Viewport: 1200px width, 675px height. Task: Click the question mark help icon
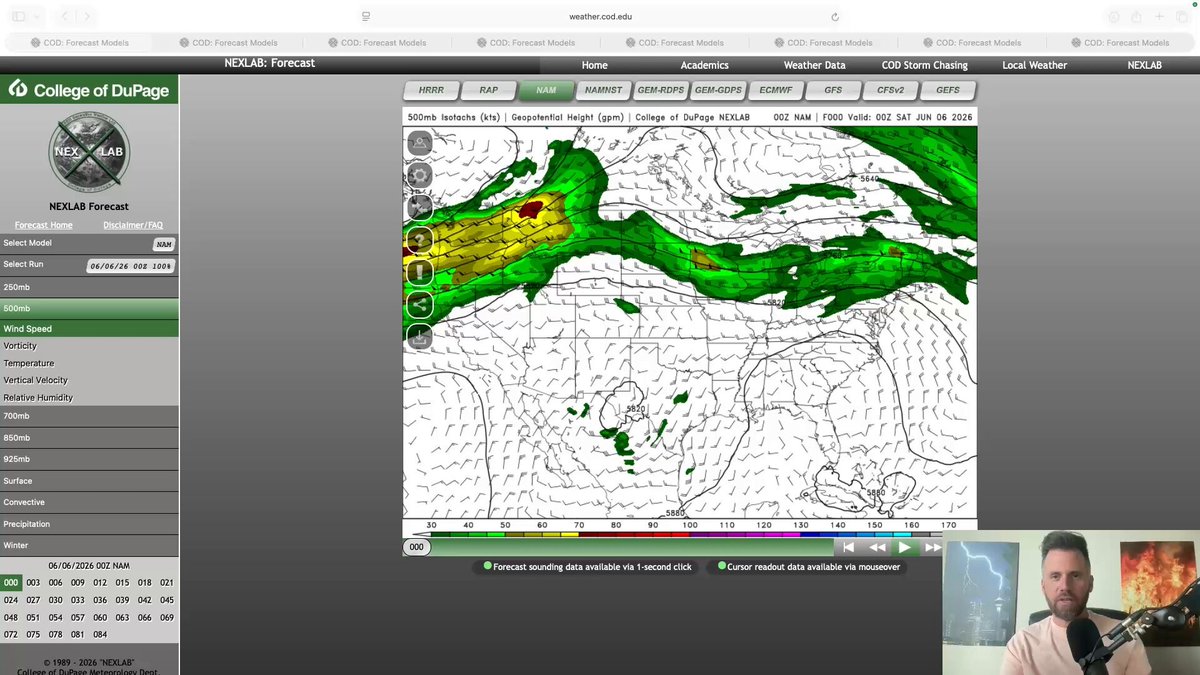pos(419,240)
